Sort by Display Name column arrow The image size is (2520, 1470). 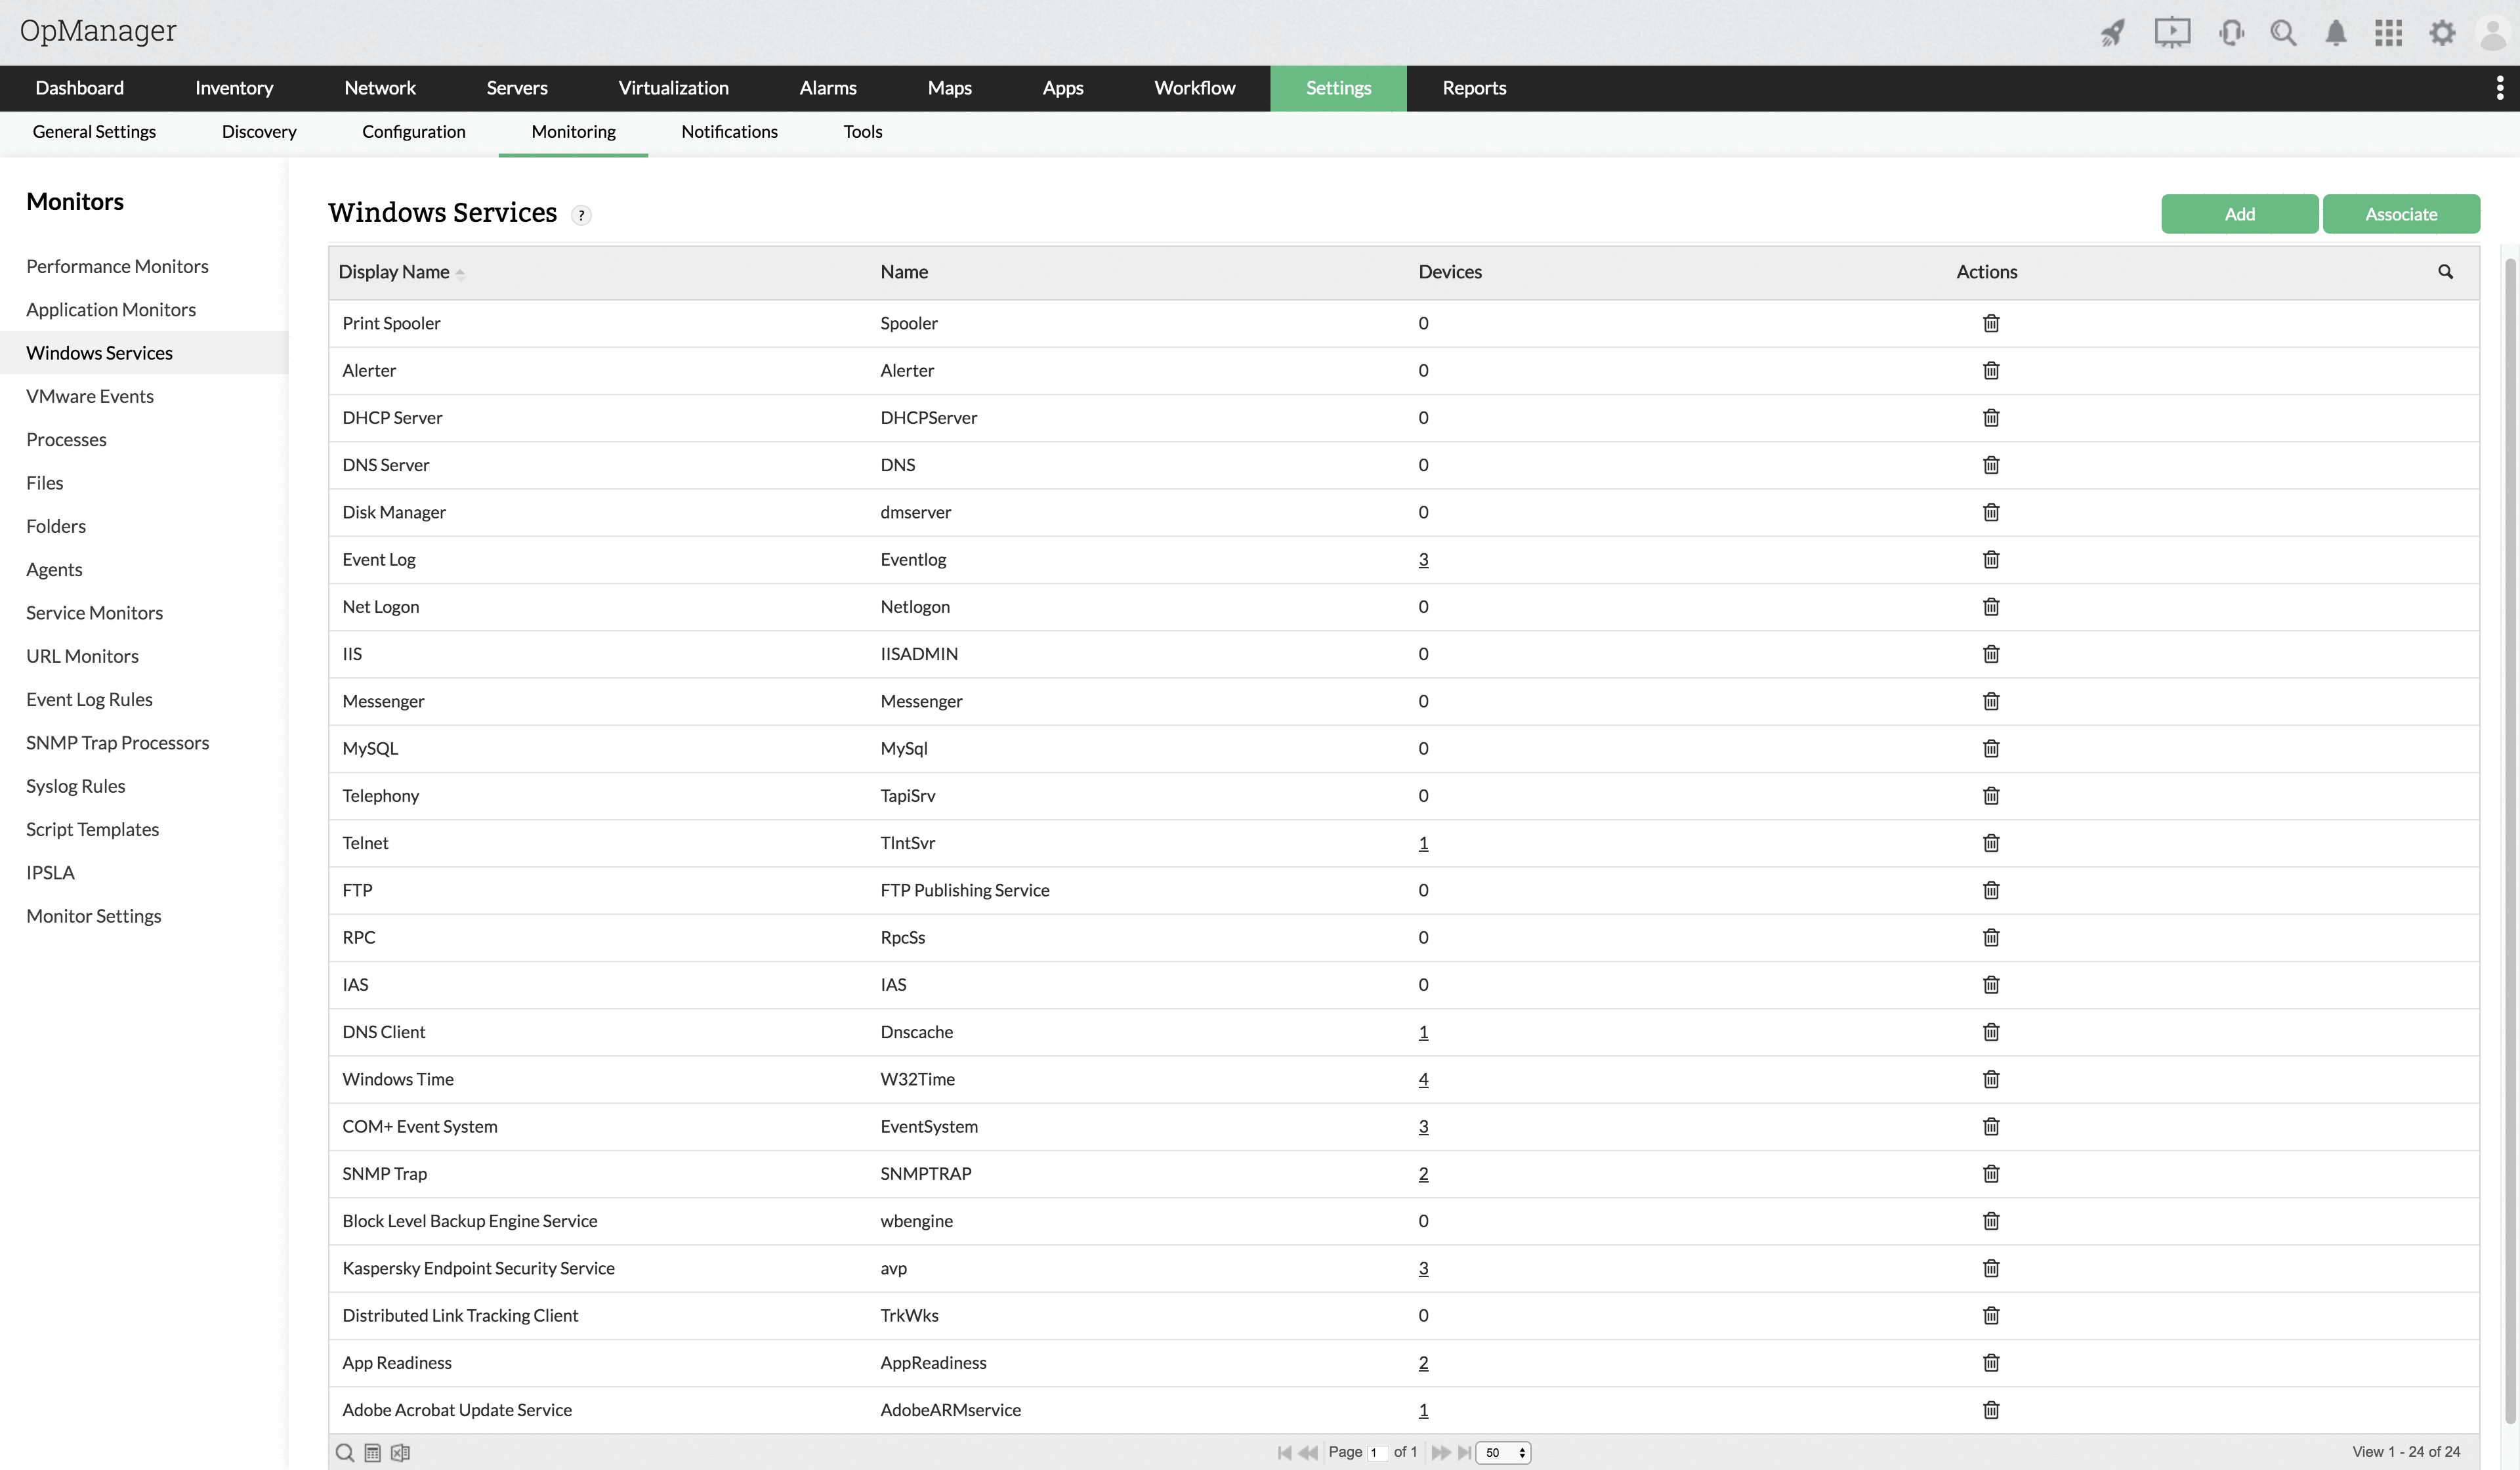point(460,273)
